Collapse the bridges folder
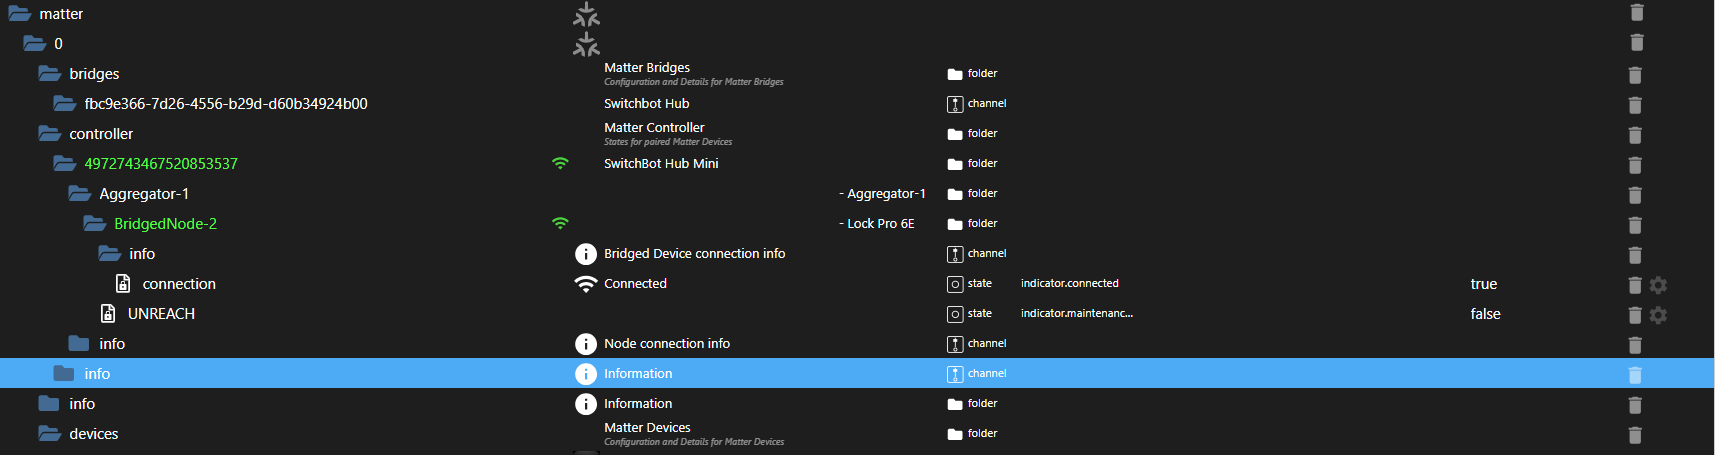 click(50, 74)
